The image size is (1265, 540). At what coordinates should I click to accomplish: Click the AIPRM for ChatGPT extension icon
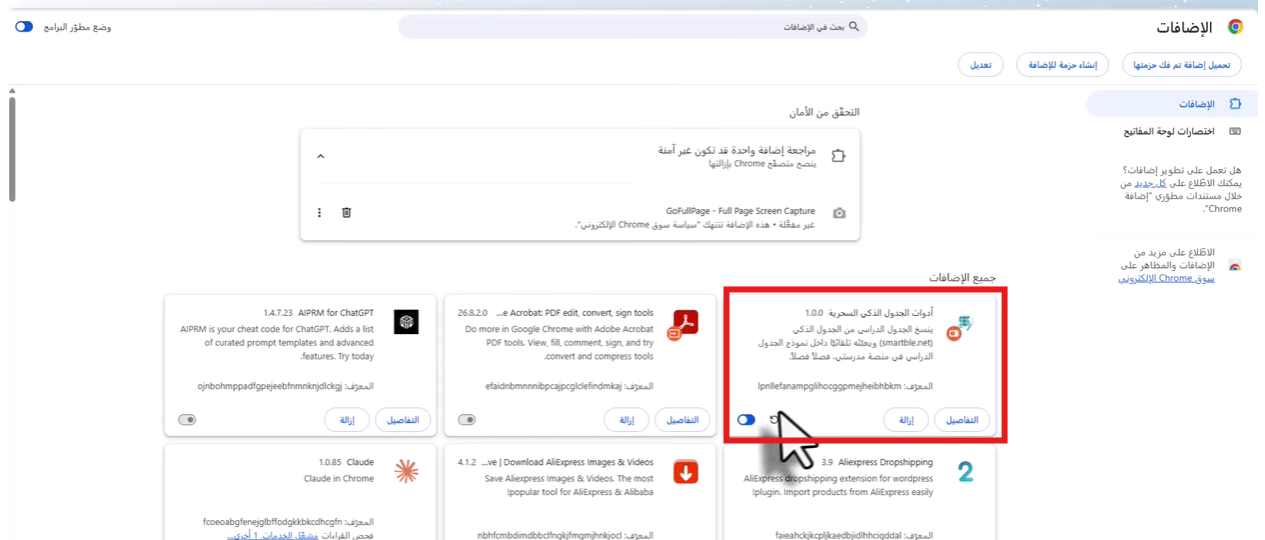(x=406, y=322)
